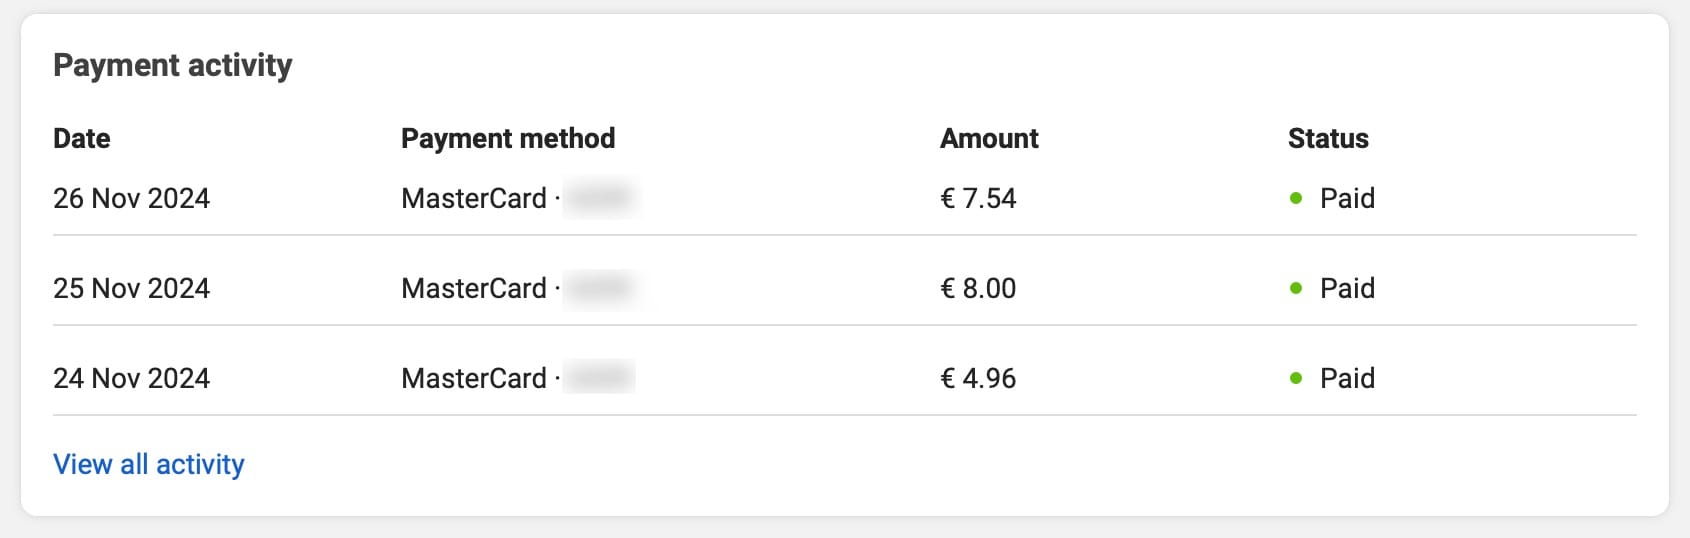Click the green Paid dot for 24 Nov
The height and width of the screenshot is (538, 1690).
click(x=1296, y=378)
